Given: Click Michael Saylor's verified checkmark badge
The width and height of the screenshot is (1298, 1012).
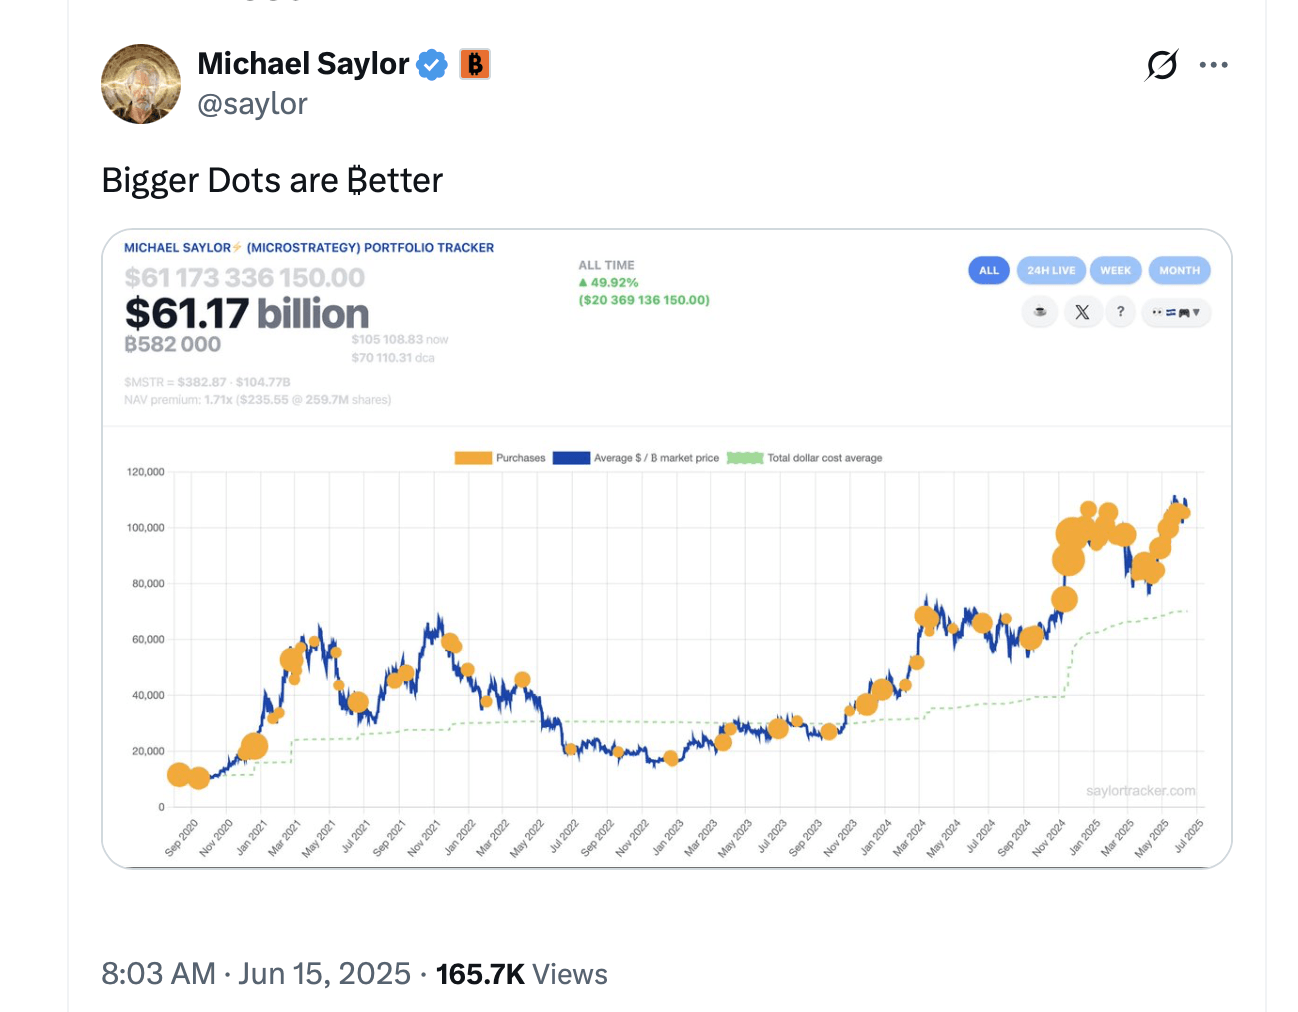Looking at the screenshot, I should pyautogui.click(x=431, y=63).
